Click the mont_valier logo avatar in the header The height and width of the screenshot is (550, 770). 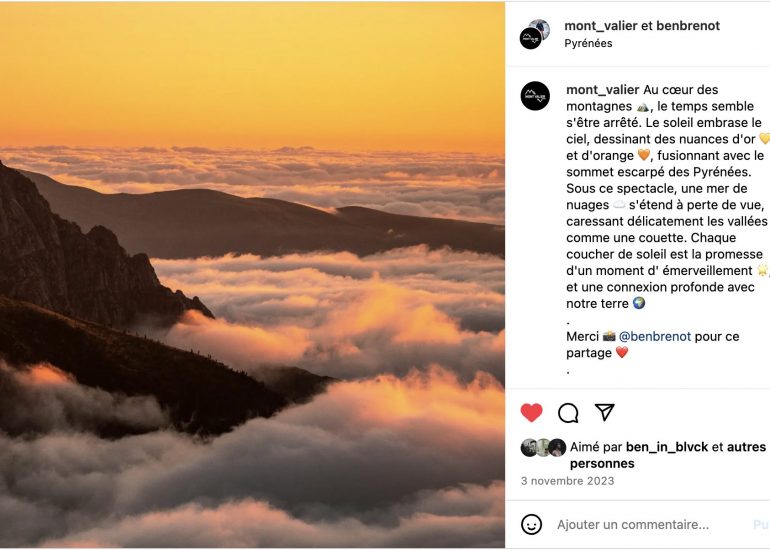pyautogui.click(x=530, y=39)
